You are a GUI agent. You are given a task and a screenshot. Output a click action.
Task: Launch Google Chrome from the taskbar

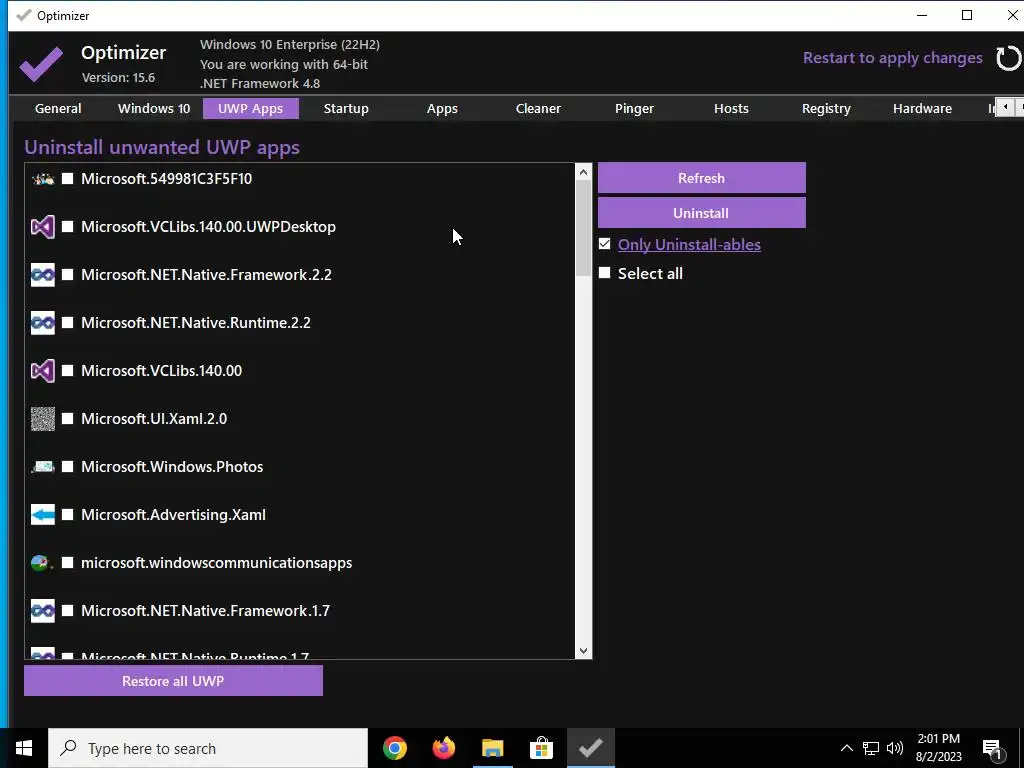[x=395, y=748]
